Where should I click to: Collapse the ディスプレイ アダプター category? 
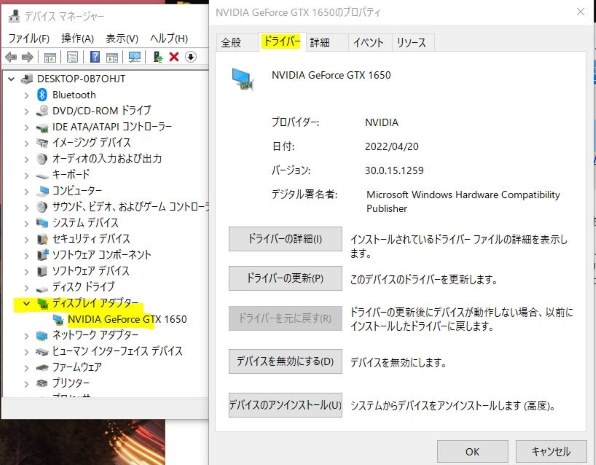26,303
